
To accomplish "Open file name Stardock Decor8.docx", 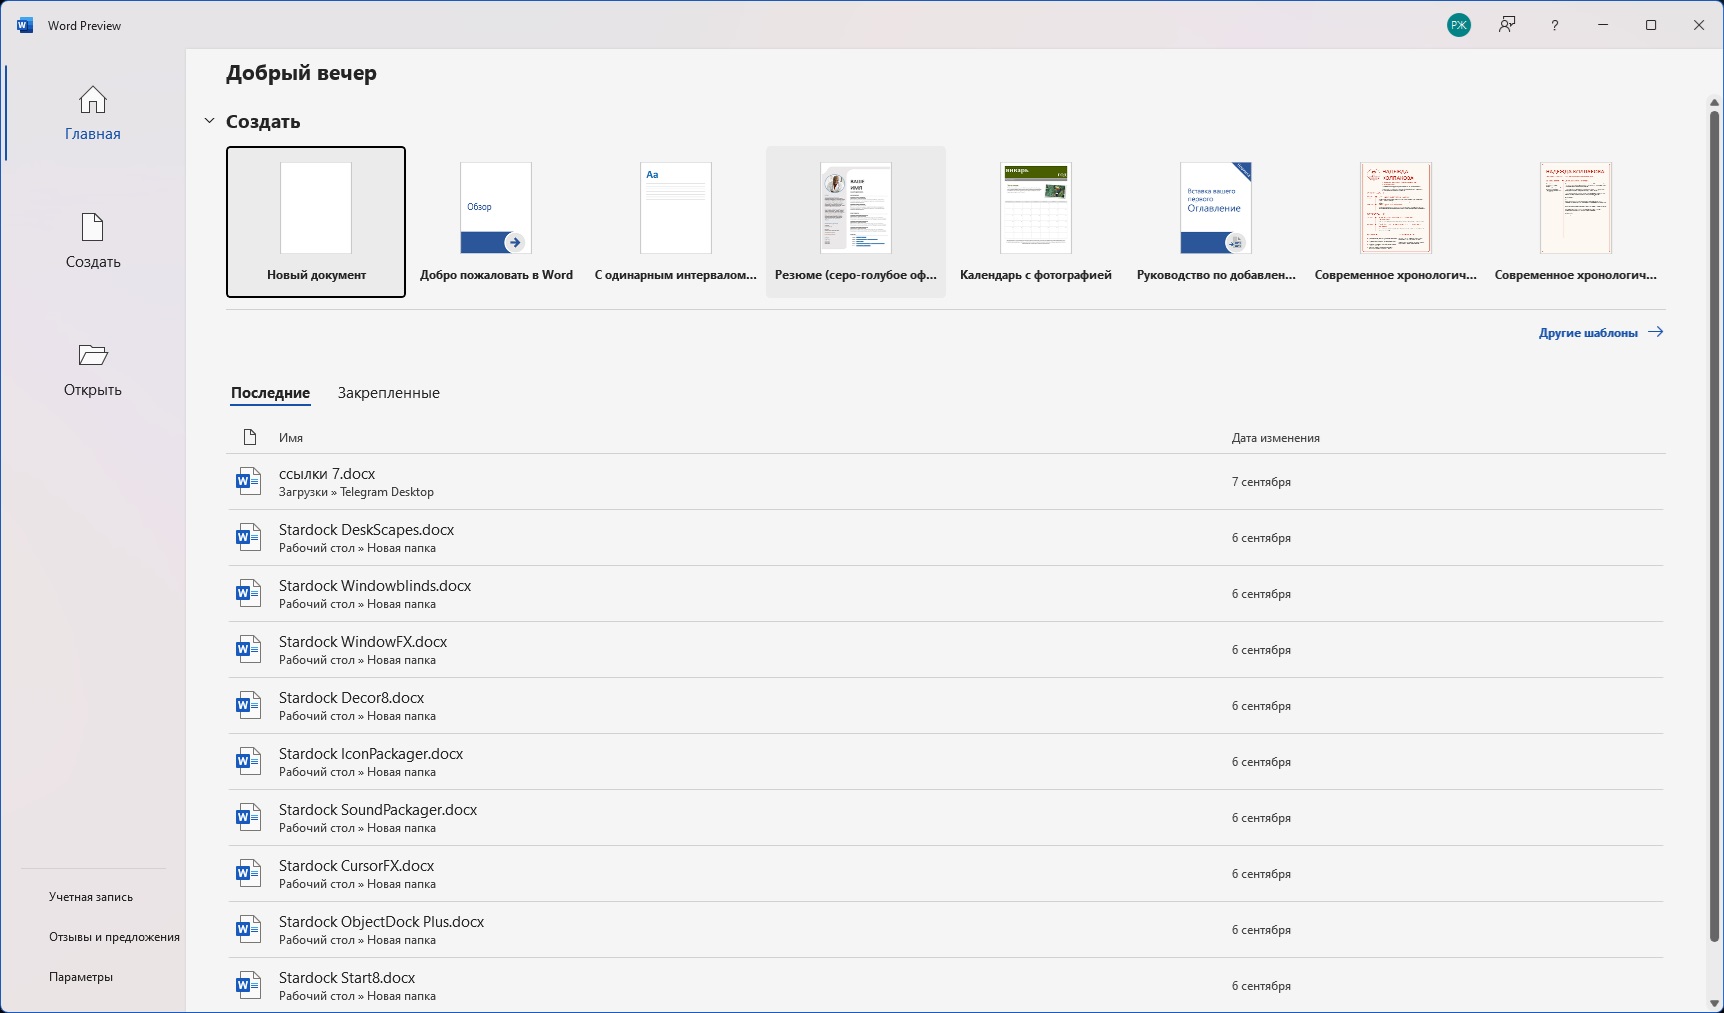I will click(x=352, y=698).
